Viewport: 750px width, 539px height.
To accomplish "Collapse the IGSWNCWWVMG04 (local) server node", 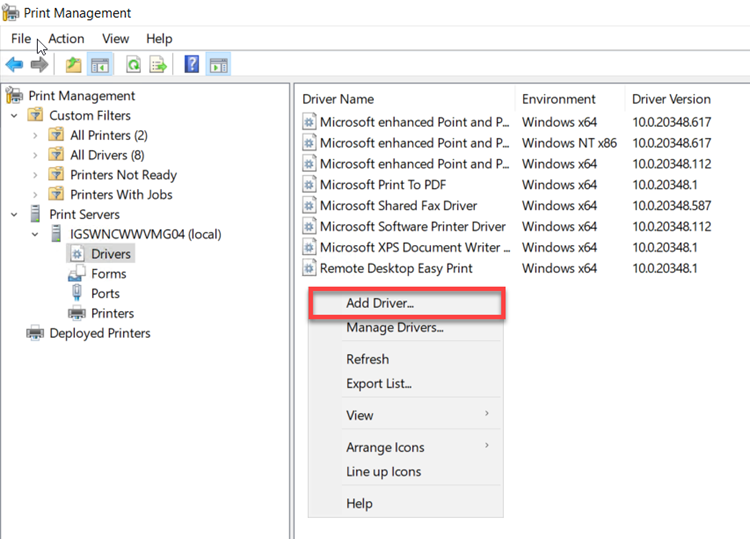I will coord(37,234).
